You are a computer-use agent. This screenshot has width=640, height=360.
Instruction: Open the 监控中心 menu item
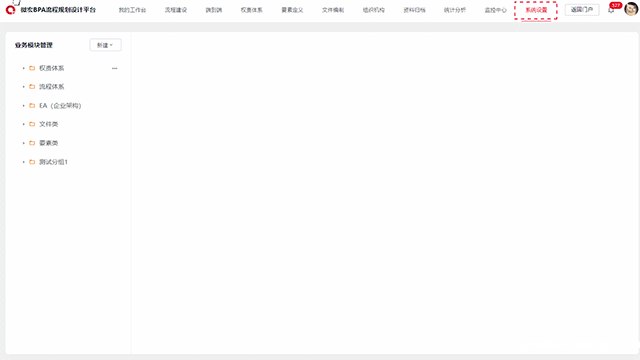point(496,10)
